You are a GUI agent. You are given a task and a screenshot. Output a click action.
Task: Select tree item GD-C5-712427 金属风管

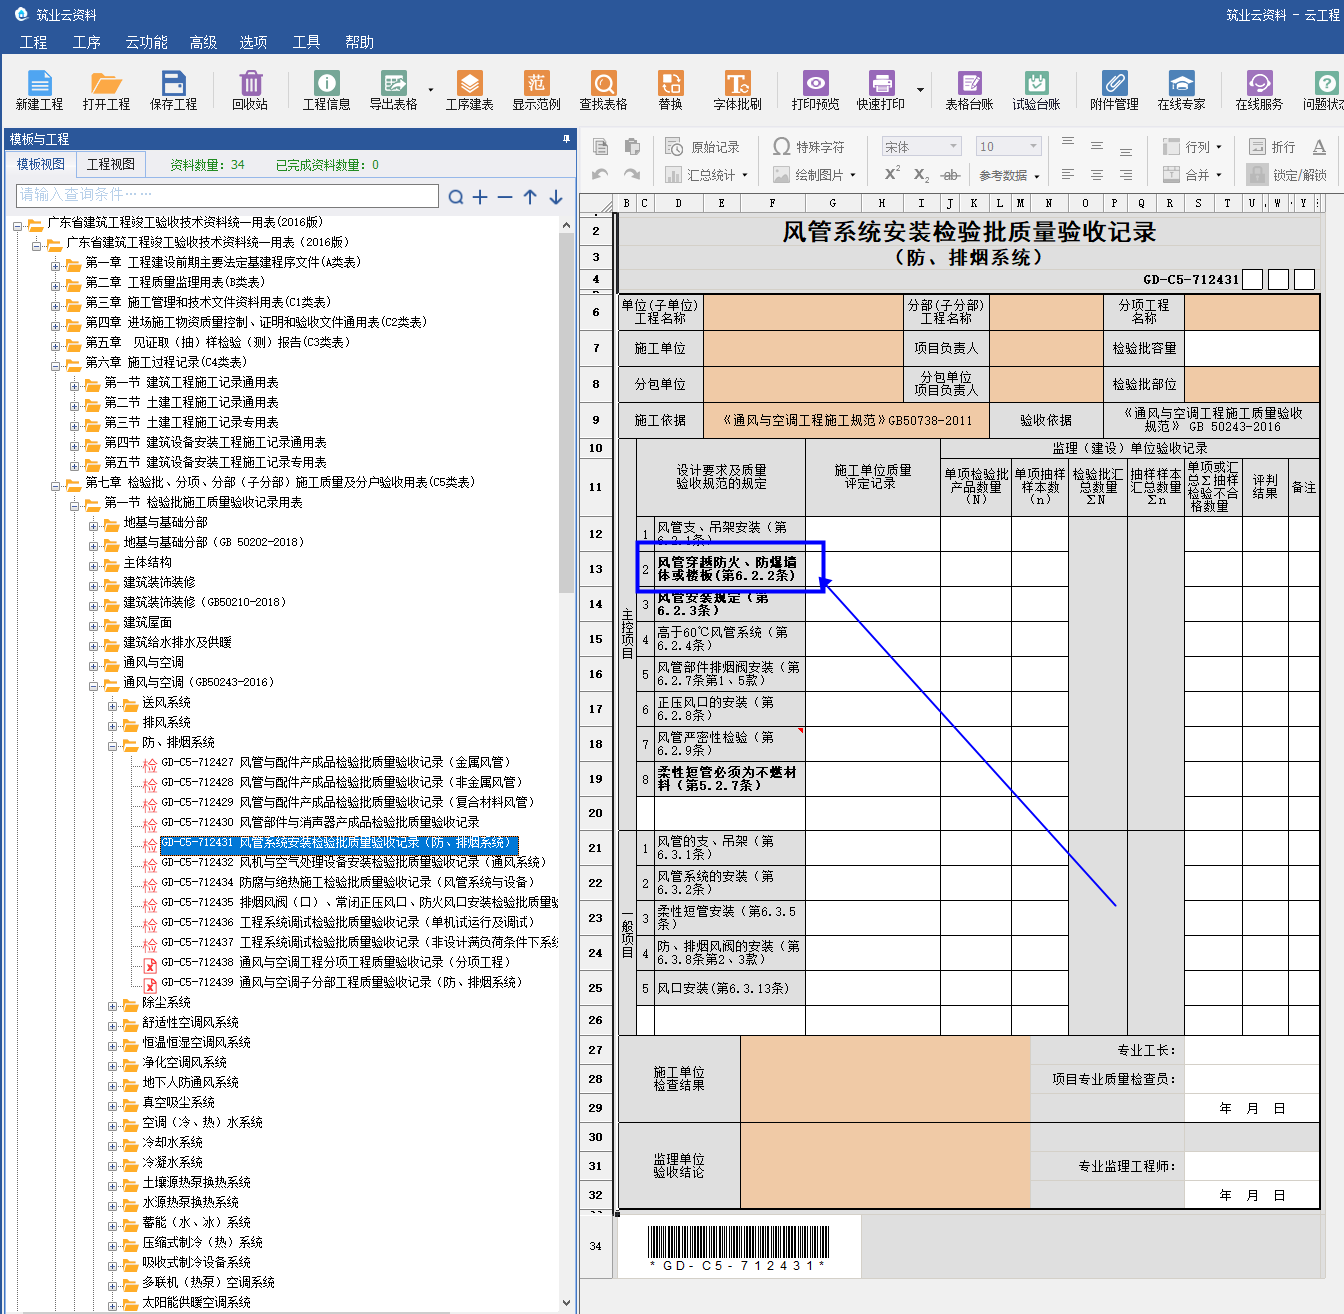point(336,762)
